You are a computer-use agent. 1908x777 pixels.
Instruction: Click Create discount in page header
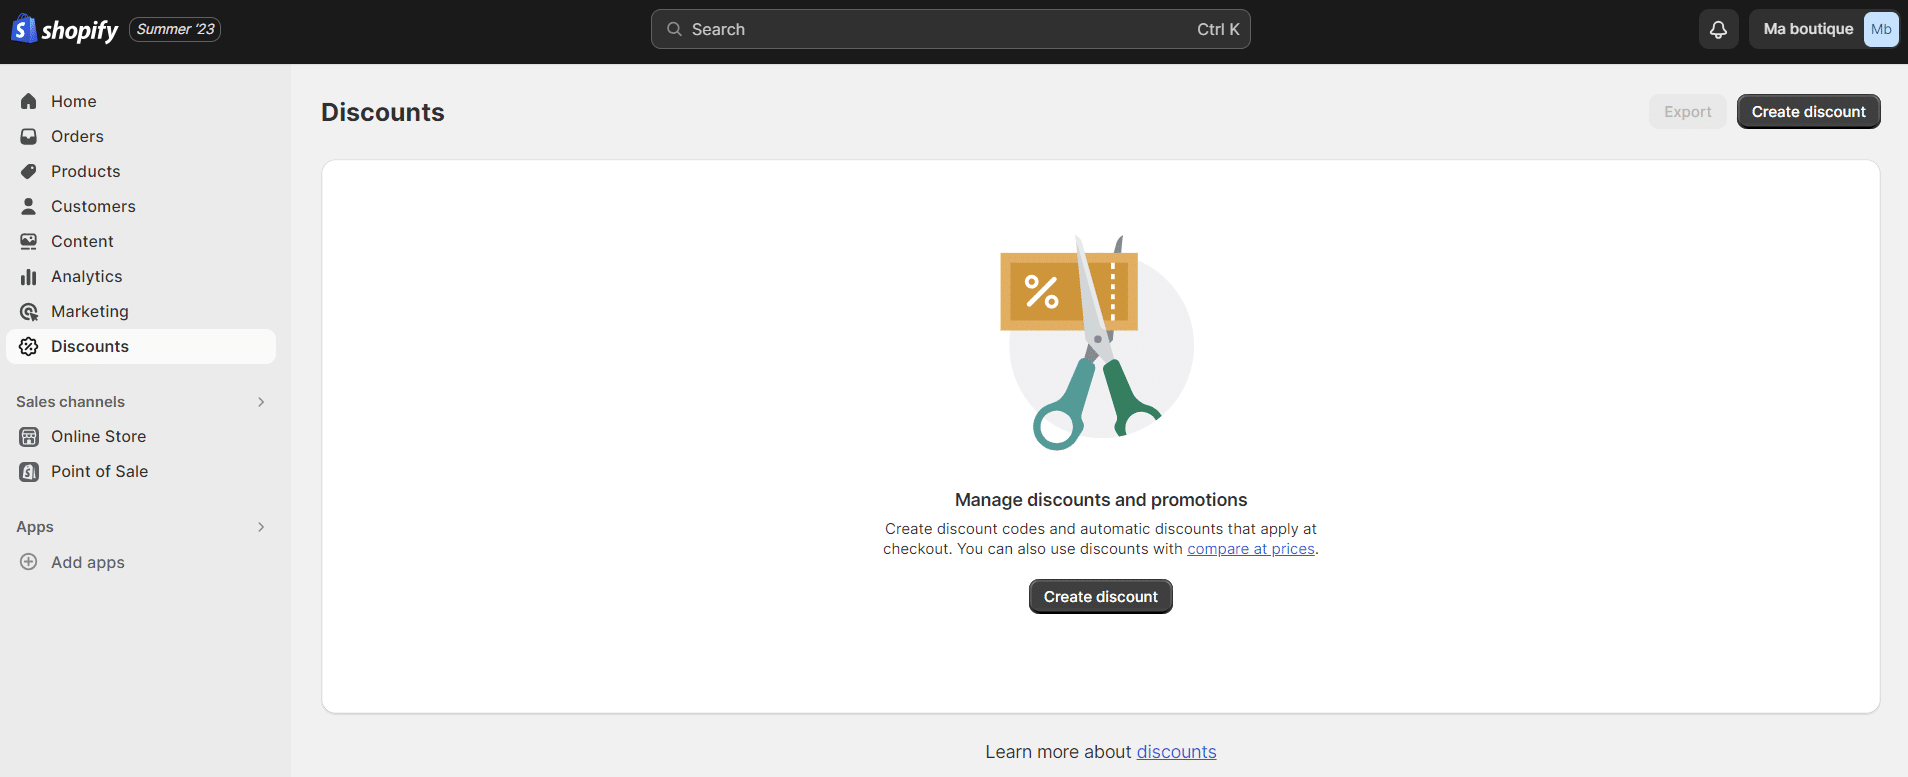[1808, 112]
